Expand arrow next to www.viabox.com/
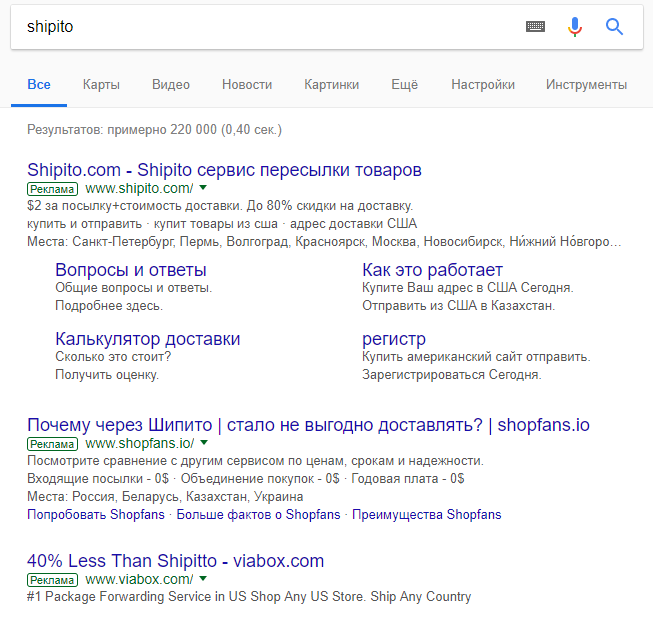 (203, 578)
